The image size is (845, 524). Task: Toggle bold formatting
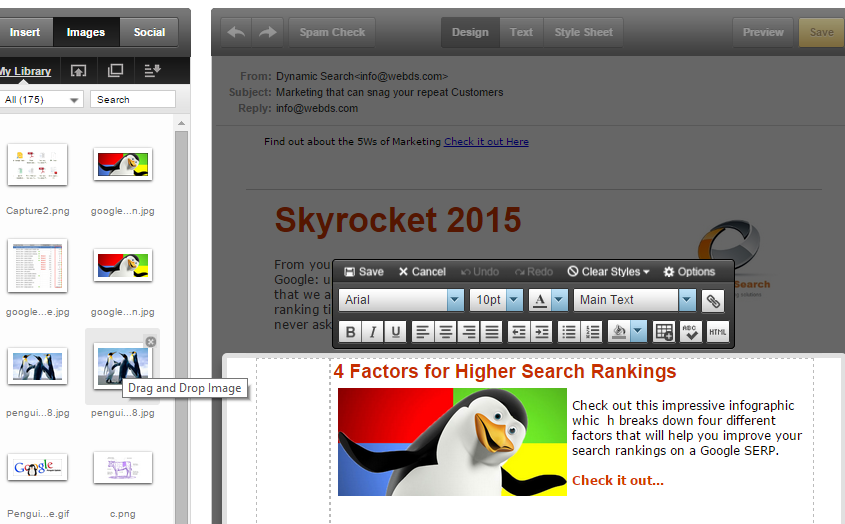point(351,332)
